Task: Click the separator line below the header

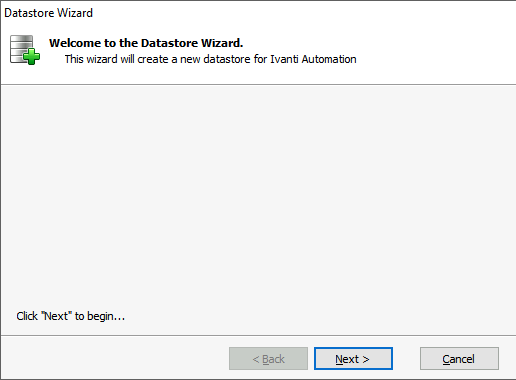Action: pyautogui.click(x=258, y=85)
